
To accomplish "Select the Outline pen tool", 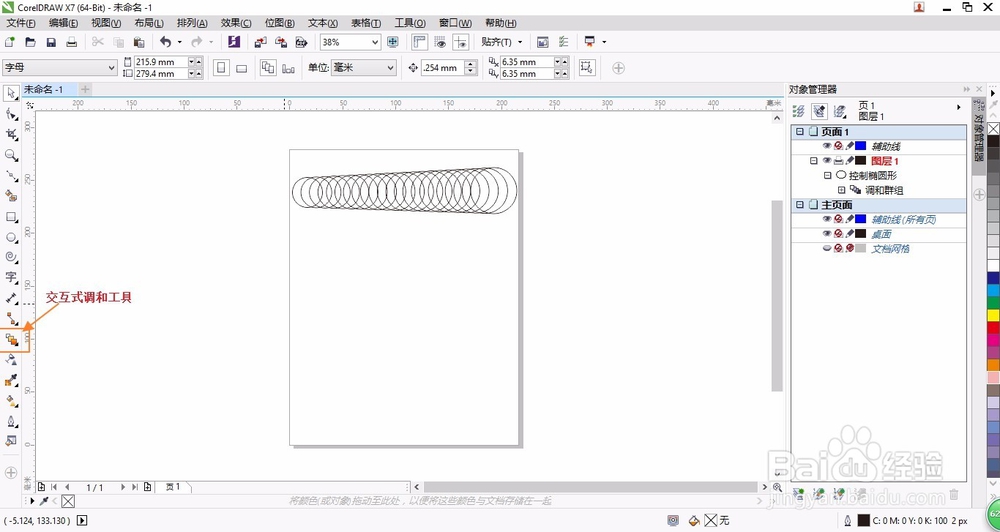I will pos(11,422).
